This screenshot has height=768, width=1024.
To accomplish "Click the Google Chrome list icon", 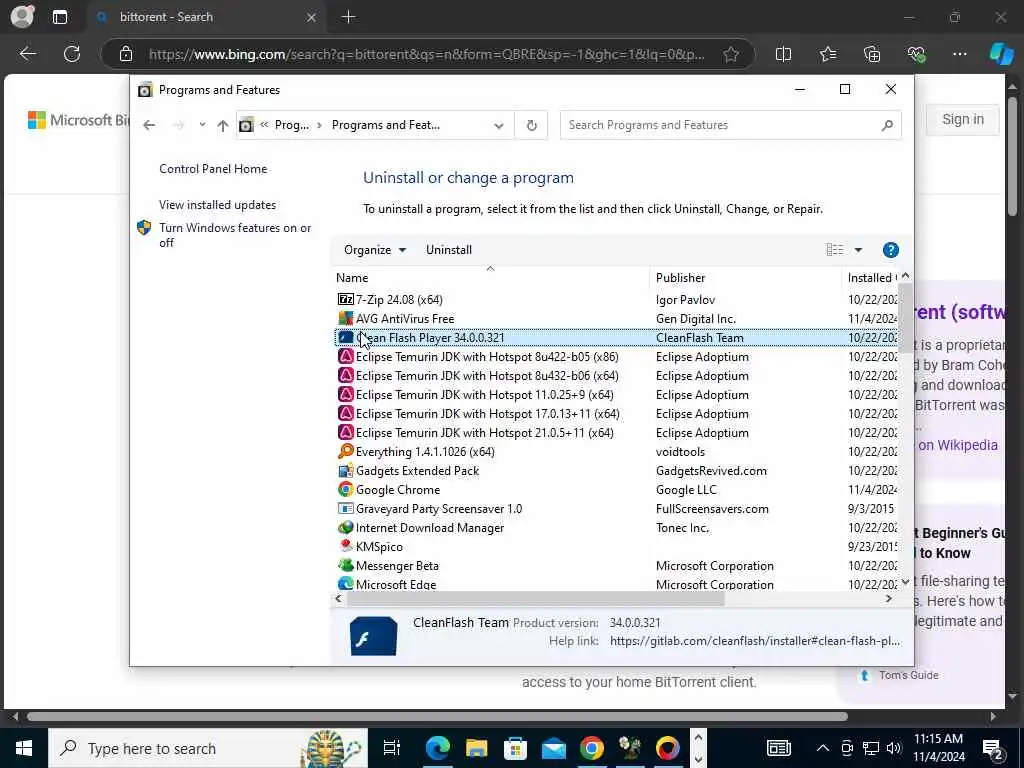I will click(345, 489).
